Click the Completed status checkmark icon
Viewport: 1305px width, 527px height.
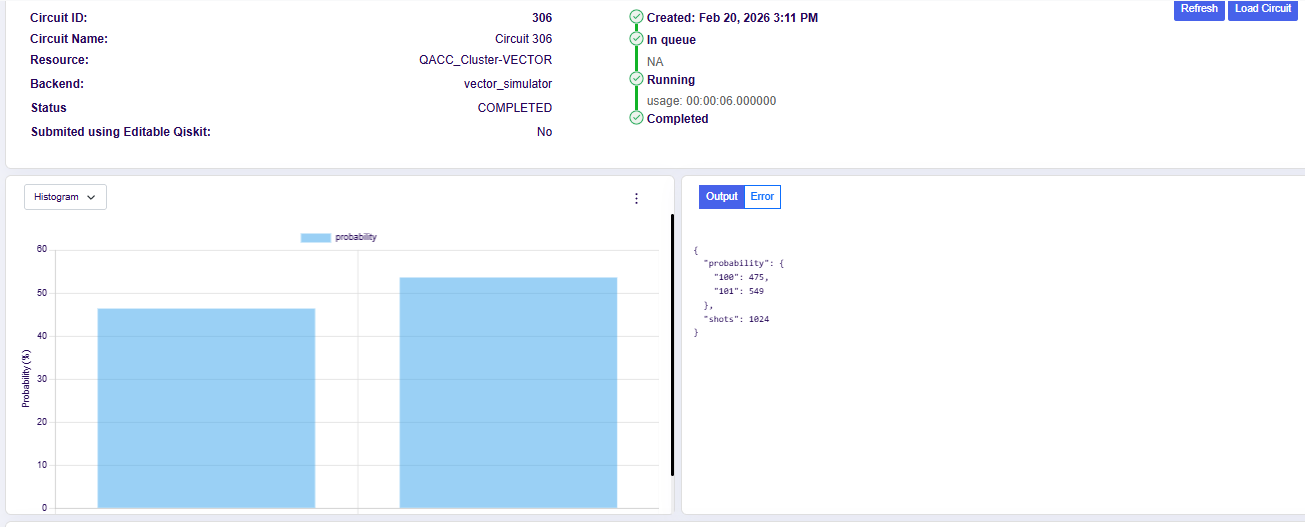636,118
